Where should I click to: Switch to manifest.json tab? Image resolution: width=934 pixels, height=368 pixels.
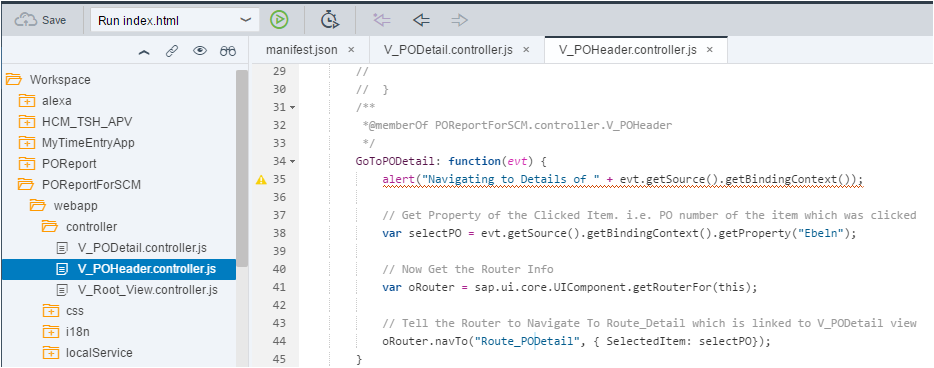pyautogui.click(x=301, y=50)
